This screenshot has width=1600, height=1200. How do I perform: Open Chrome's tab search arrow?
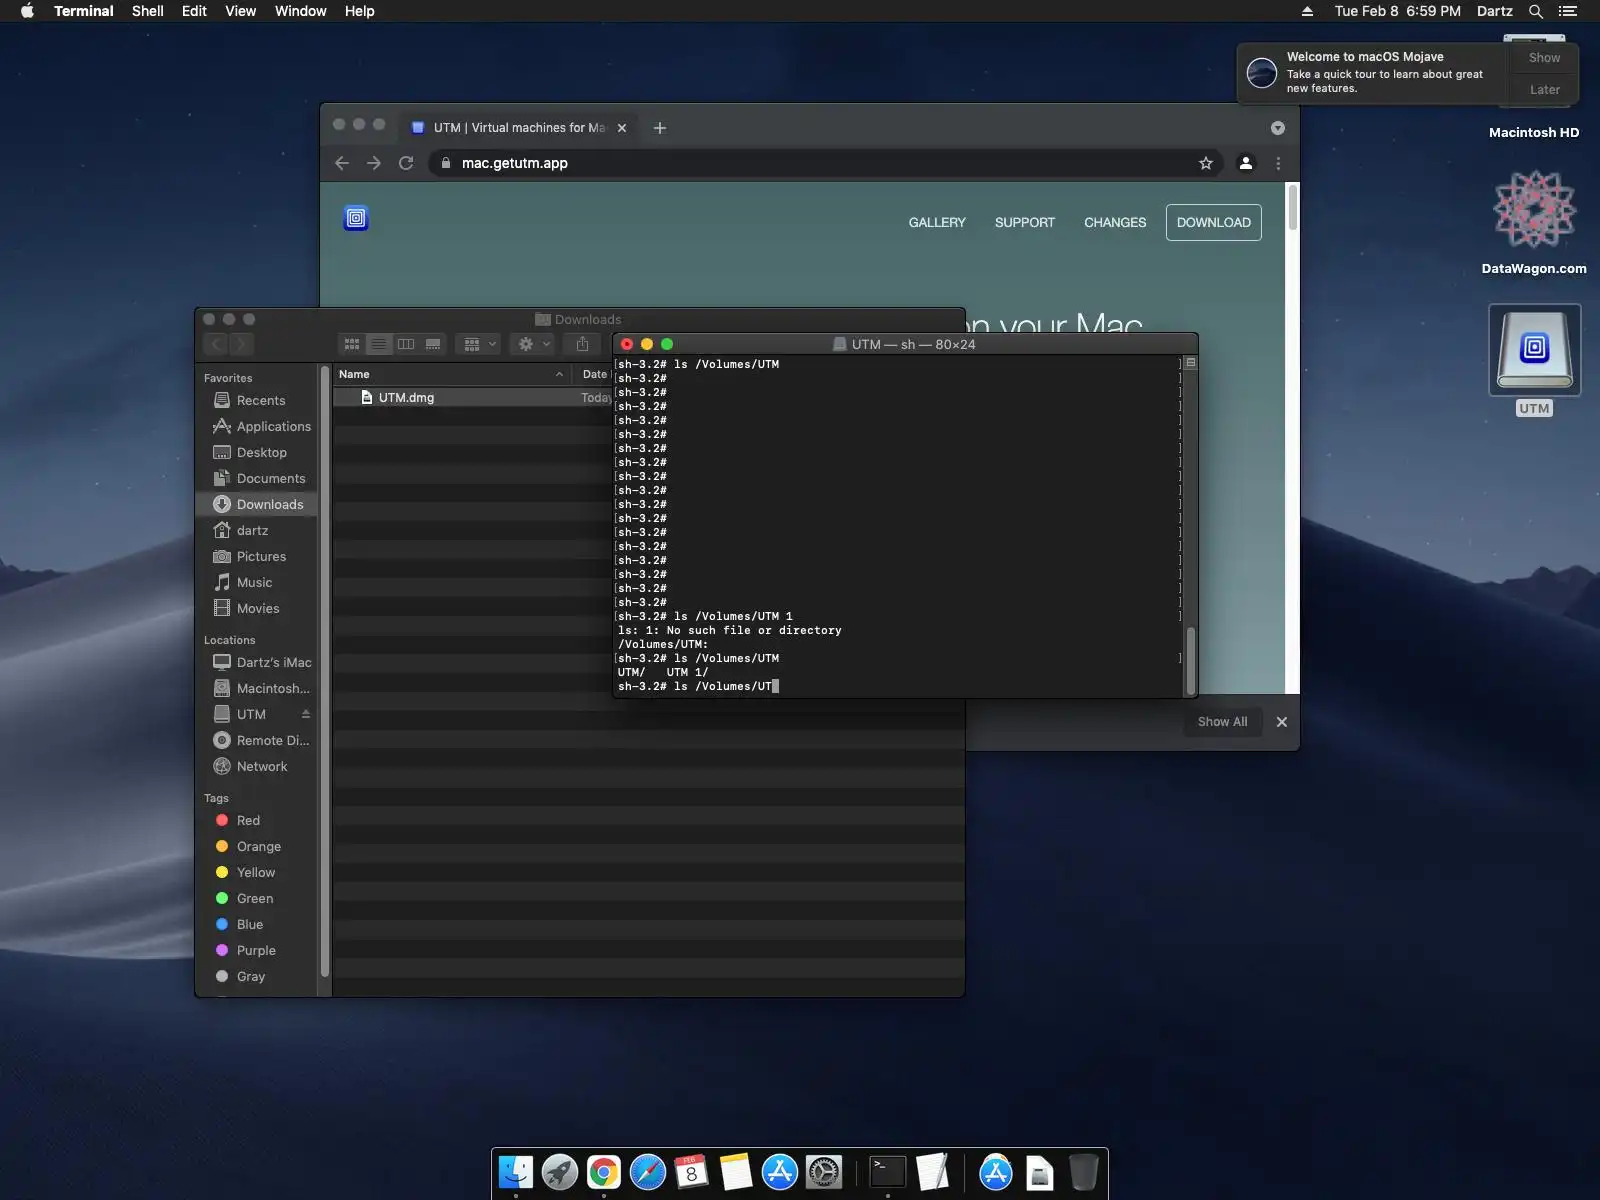click(x=1278, y=128)
